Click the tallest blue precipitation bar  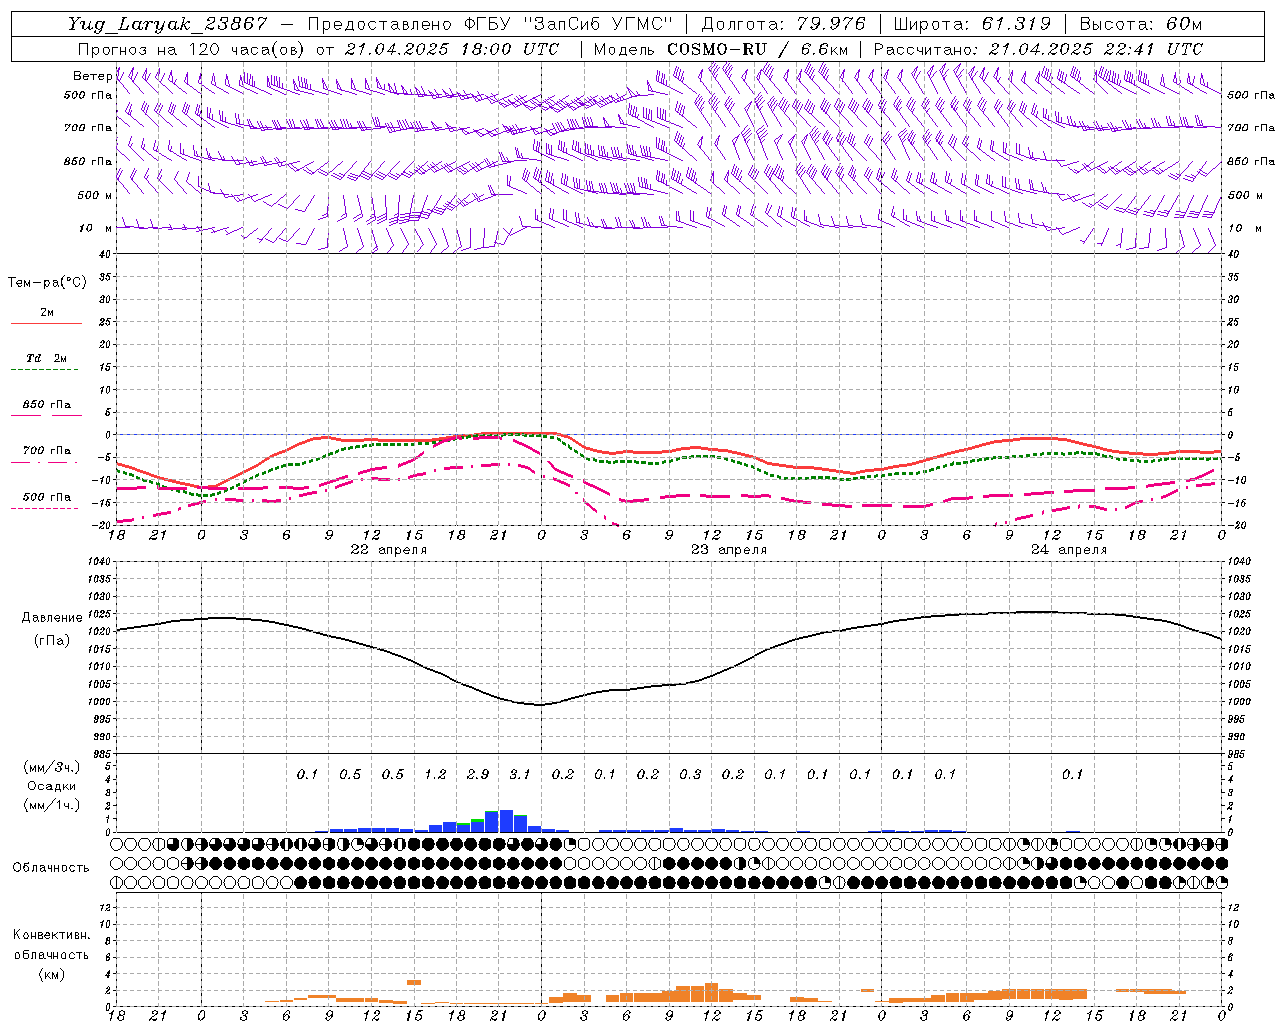[506, 821]
